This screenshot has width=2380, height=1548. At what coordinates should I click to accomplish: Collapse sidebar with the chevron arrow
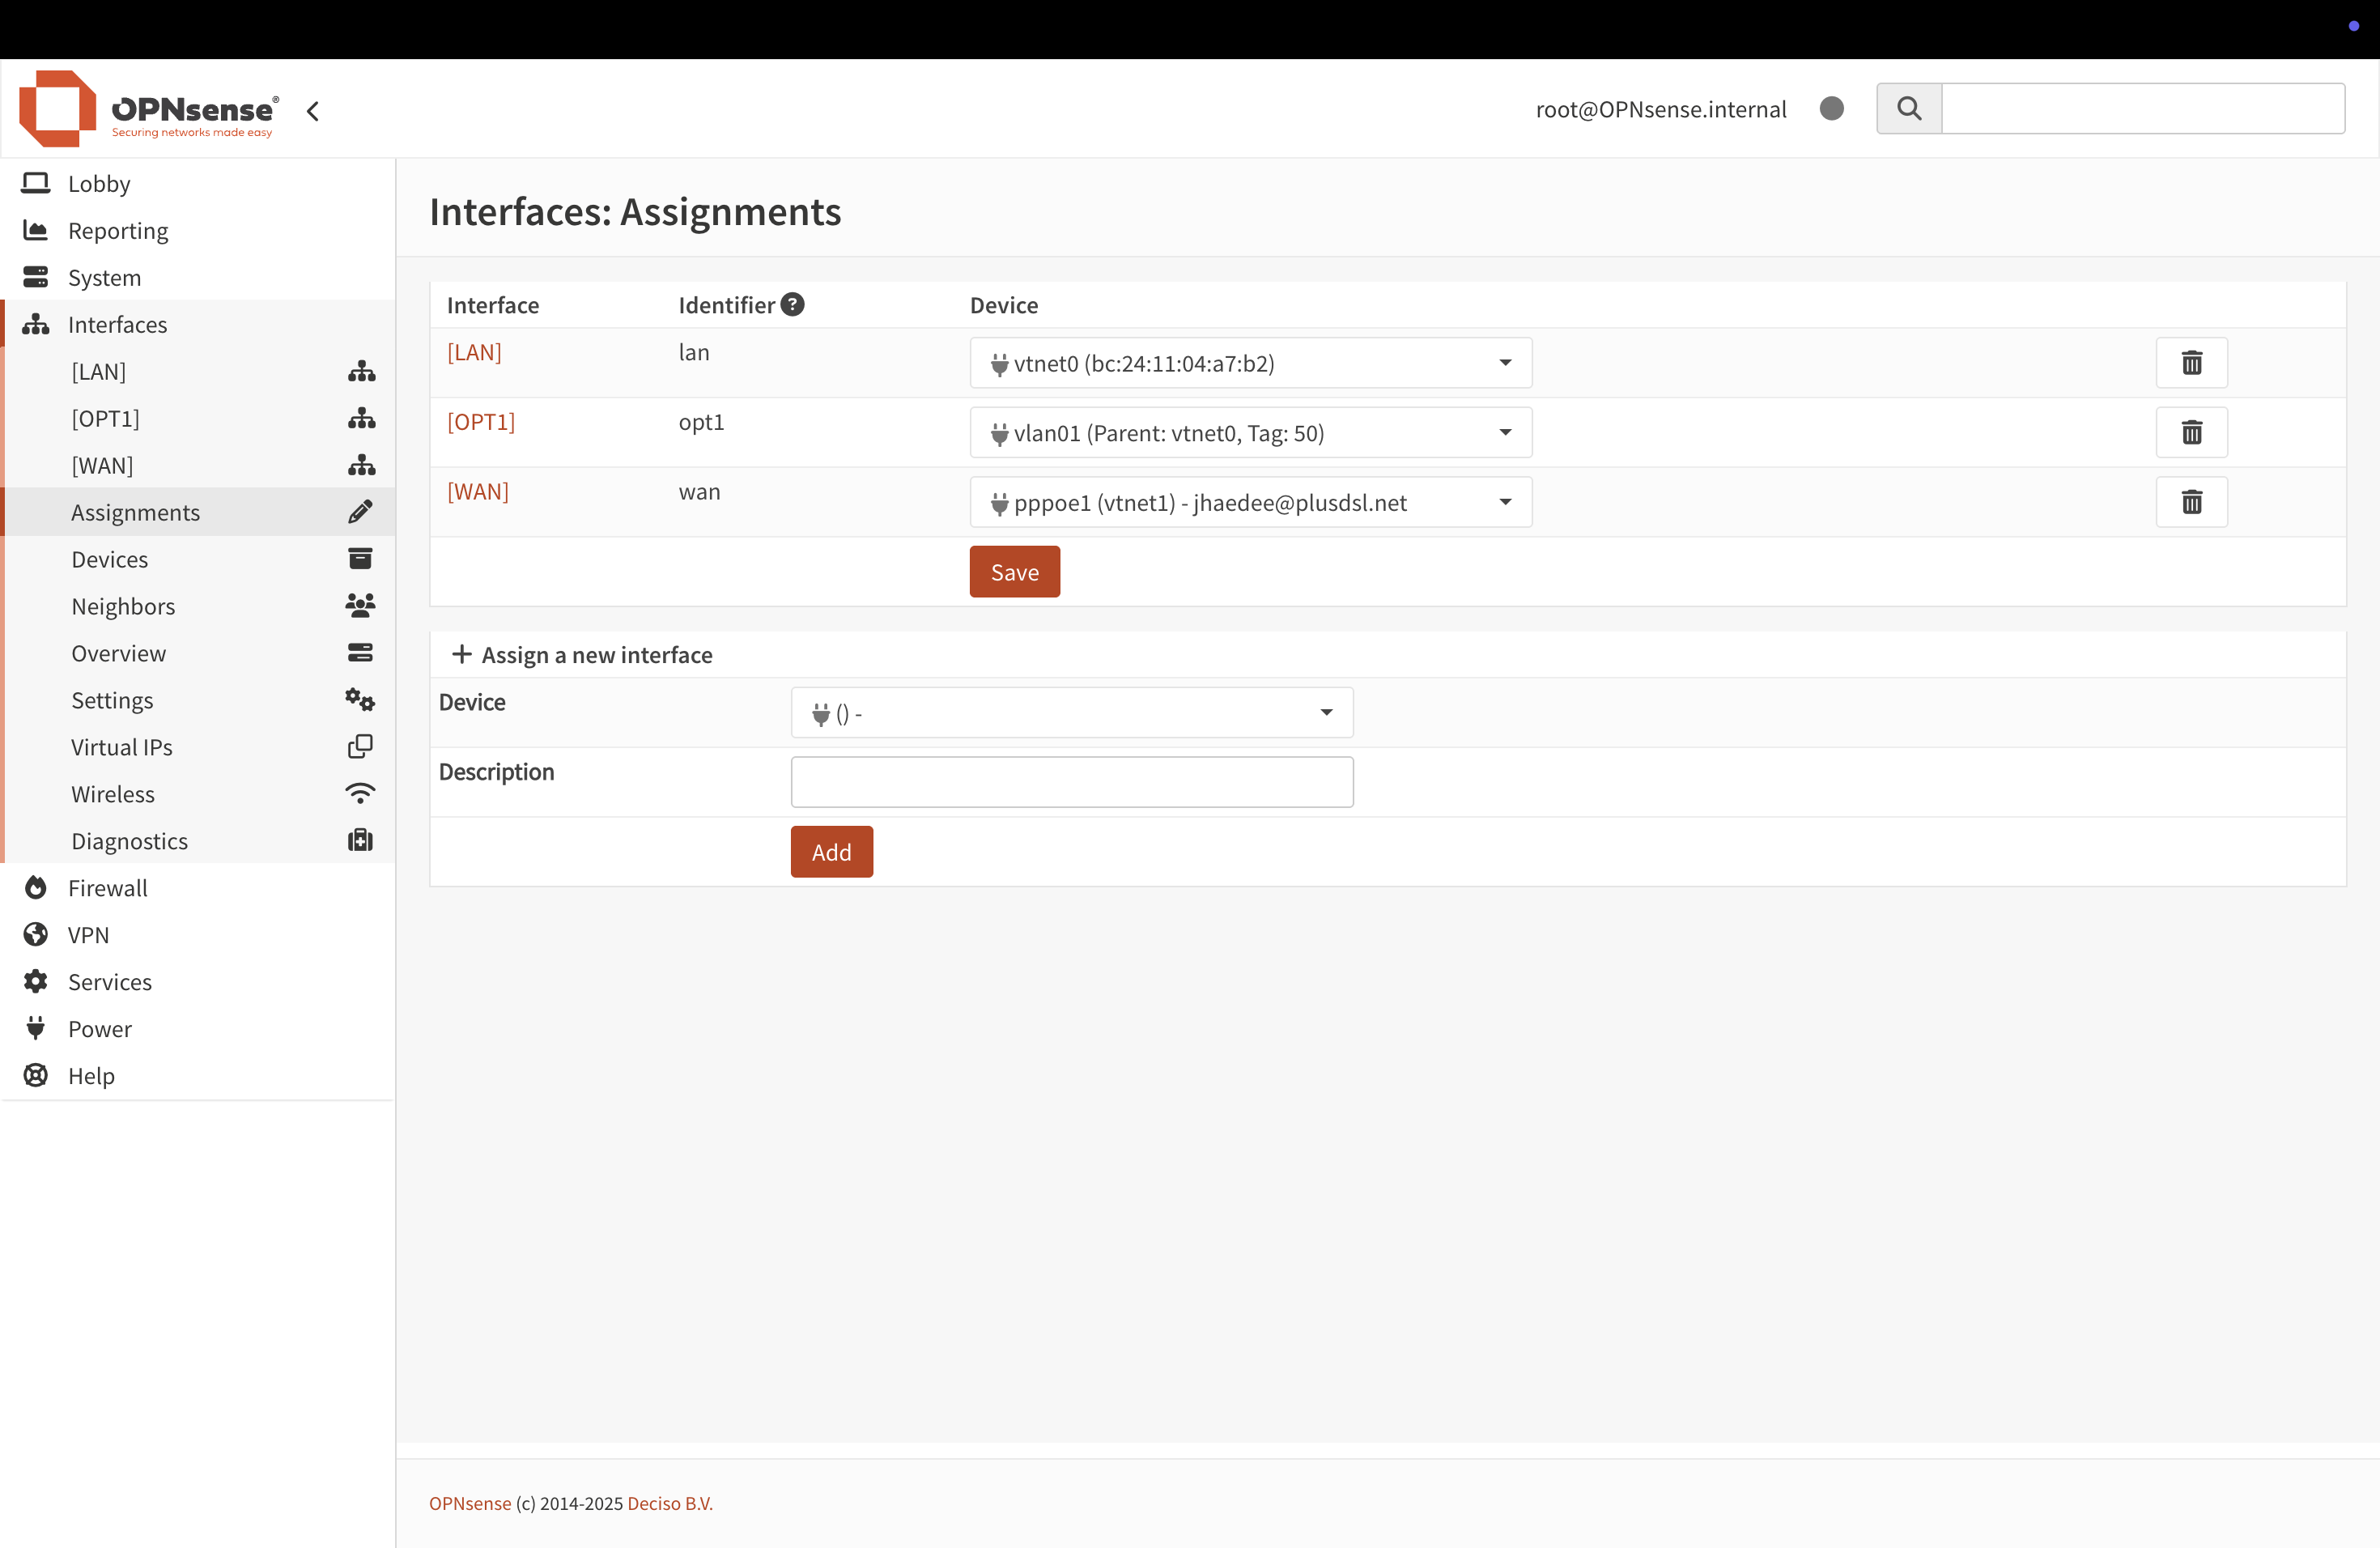click(x=313, y=111)
